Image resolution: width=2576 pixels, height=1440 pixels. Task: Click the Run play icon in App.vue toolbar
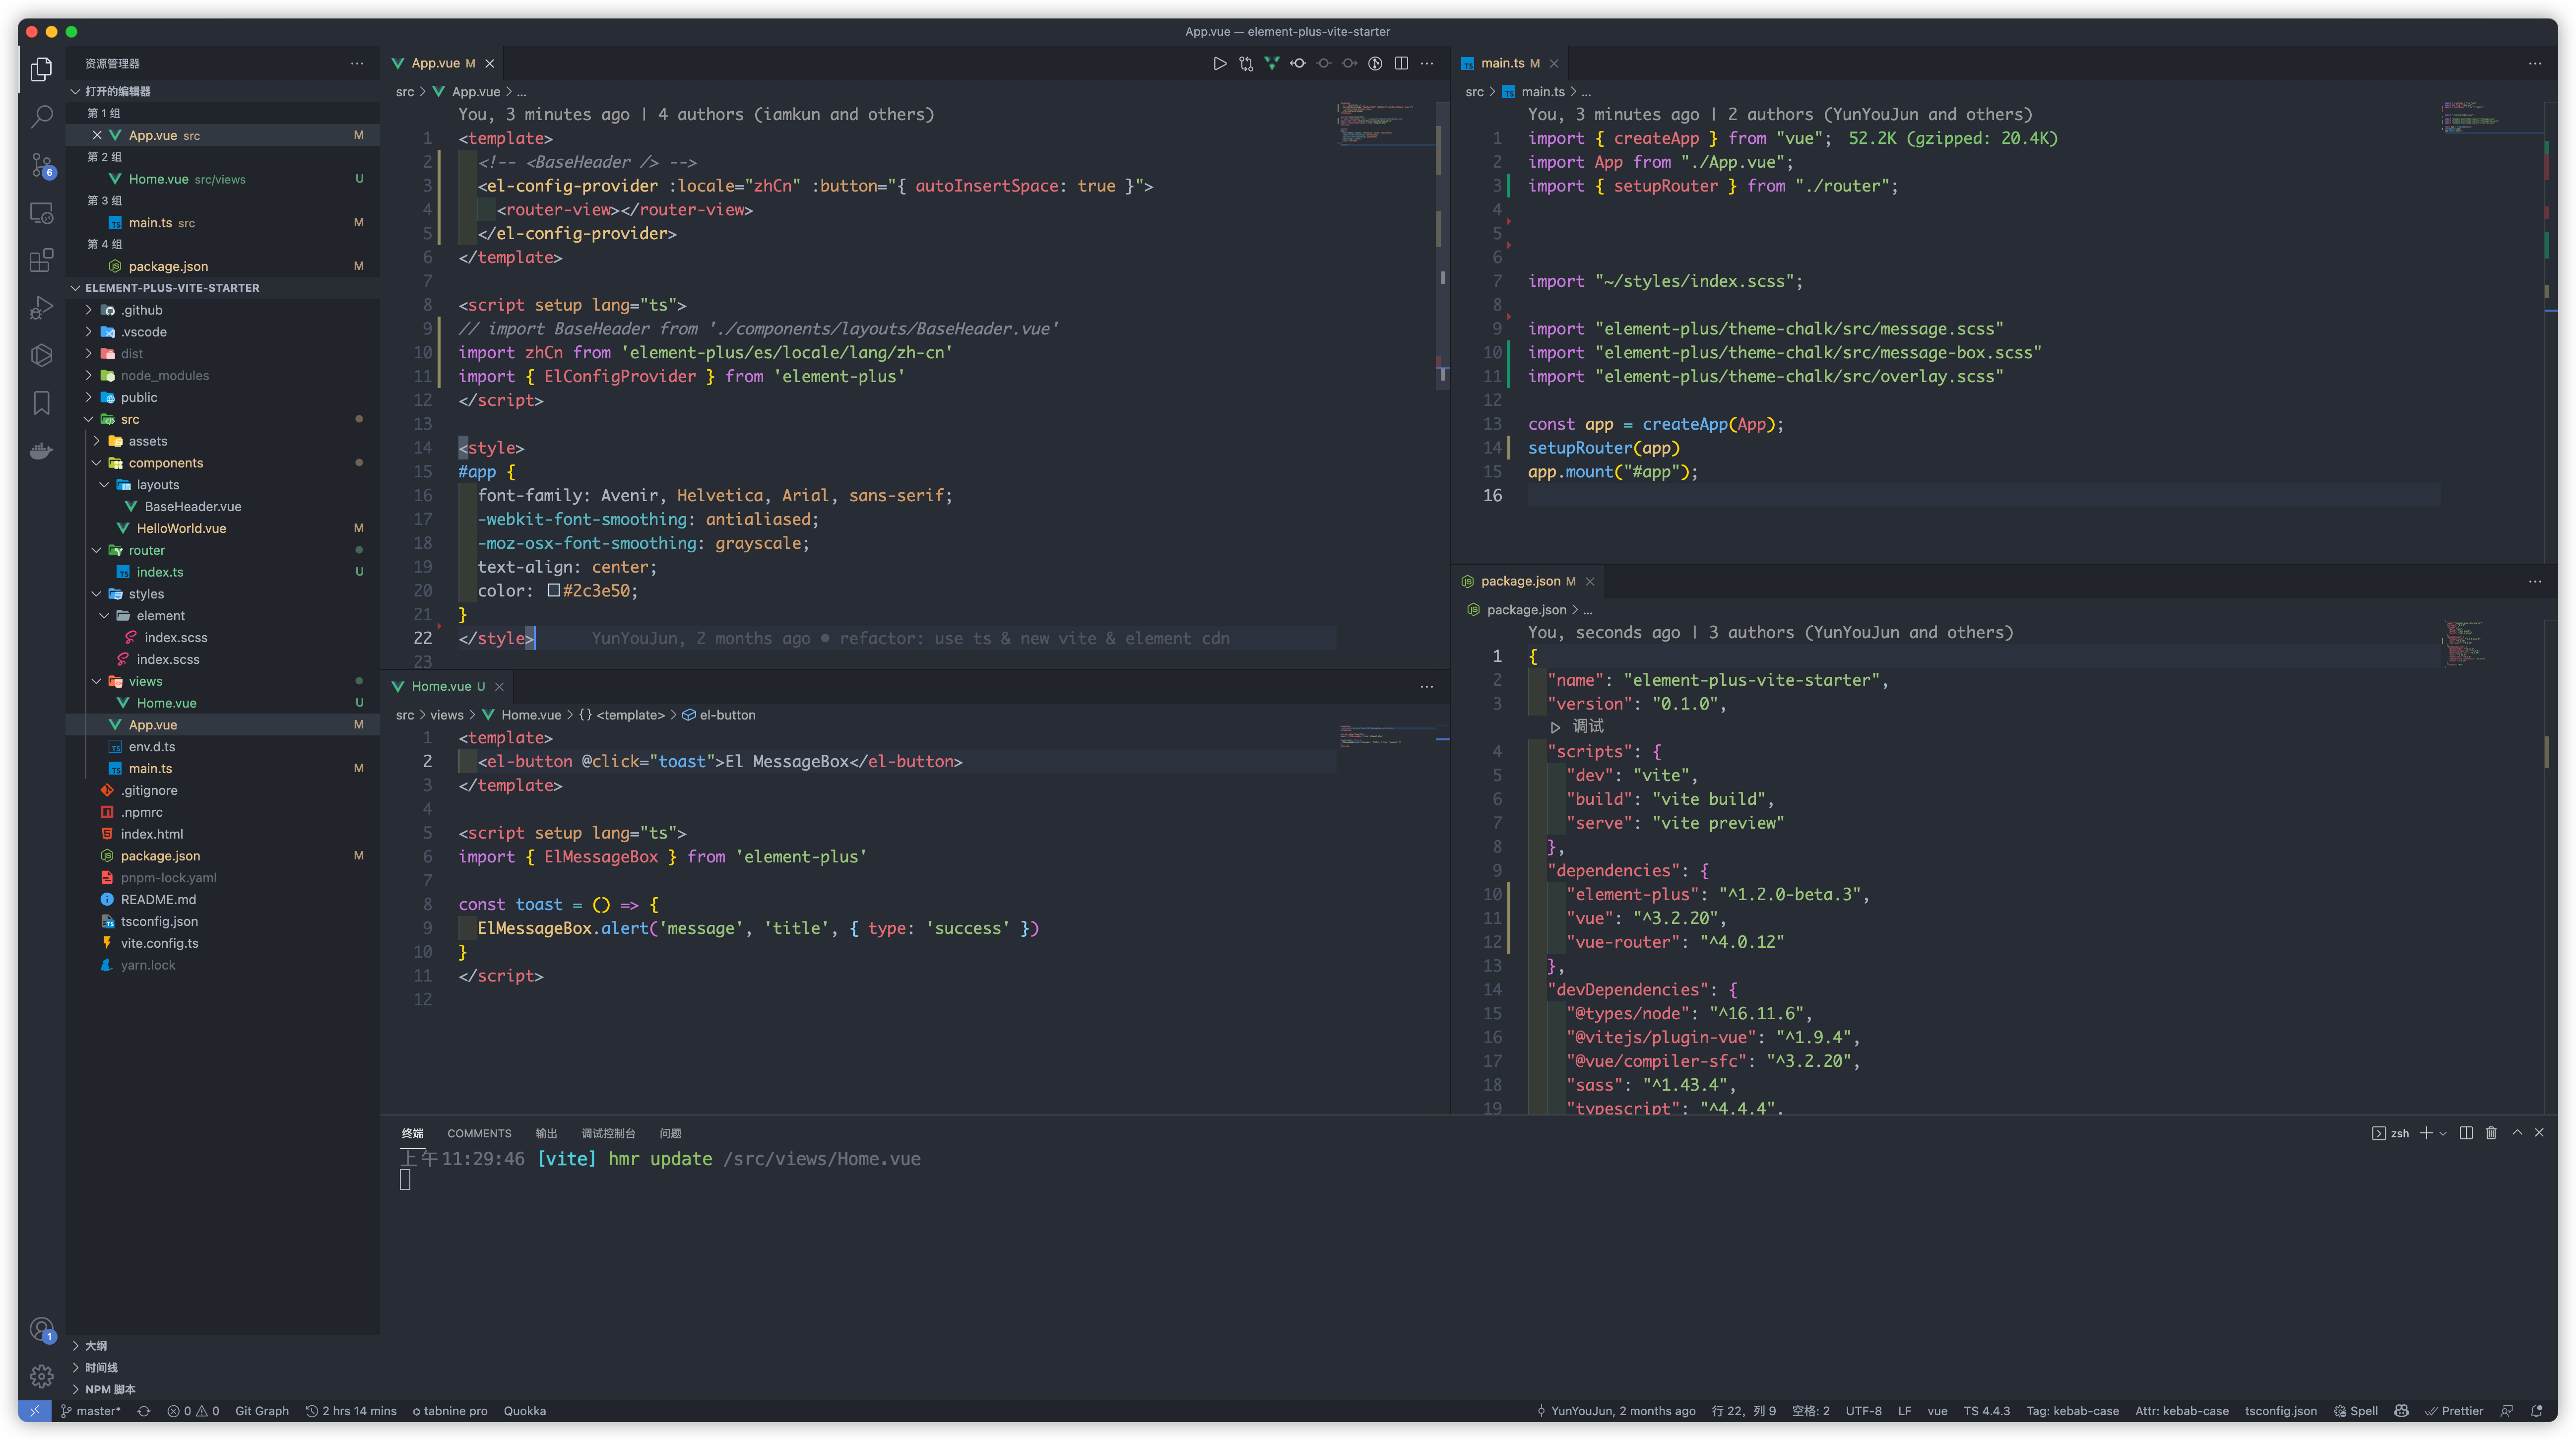pos(1219,63)
